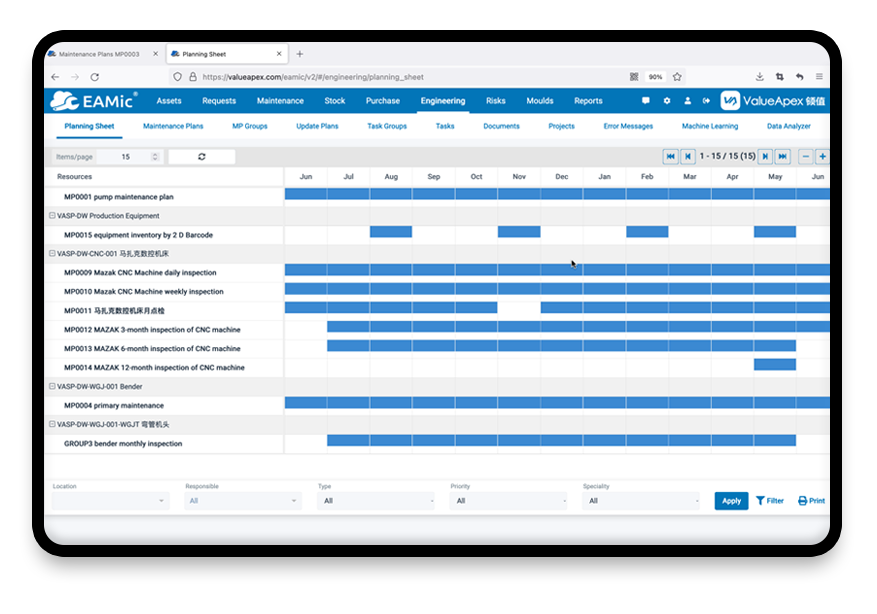
Task: Collapse the VASP-DW-CNC-001 equipment group
Action: click(52, 253)
